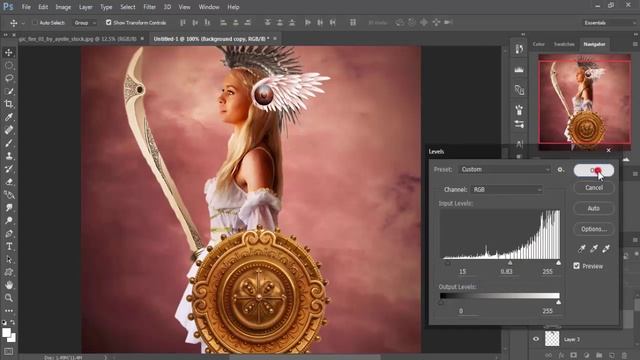
Task: Open the Edit Toolbar three-dots button
Action: [x=9, y=311]
